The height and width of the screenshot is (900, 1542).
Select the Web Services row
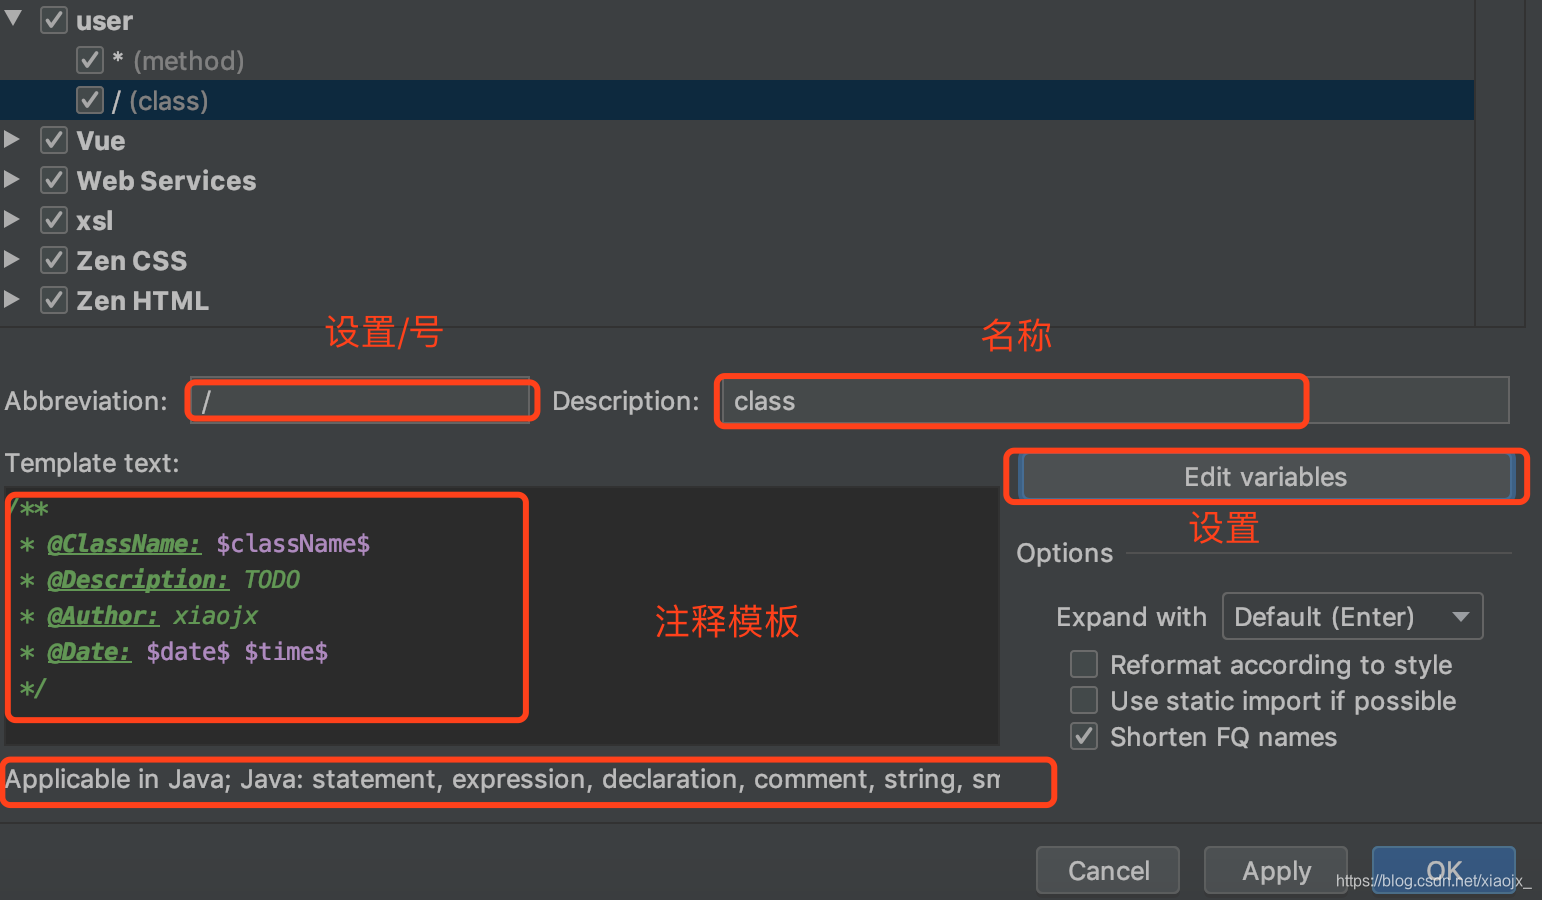pos(737,180)
